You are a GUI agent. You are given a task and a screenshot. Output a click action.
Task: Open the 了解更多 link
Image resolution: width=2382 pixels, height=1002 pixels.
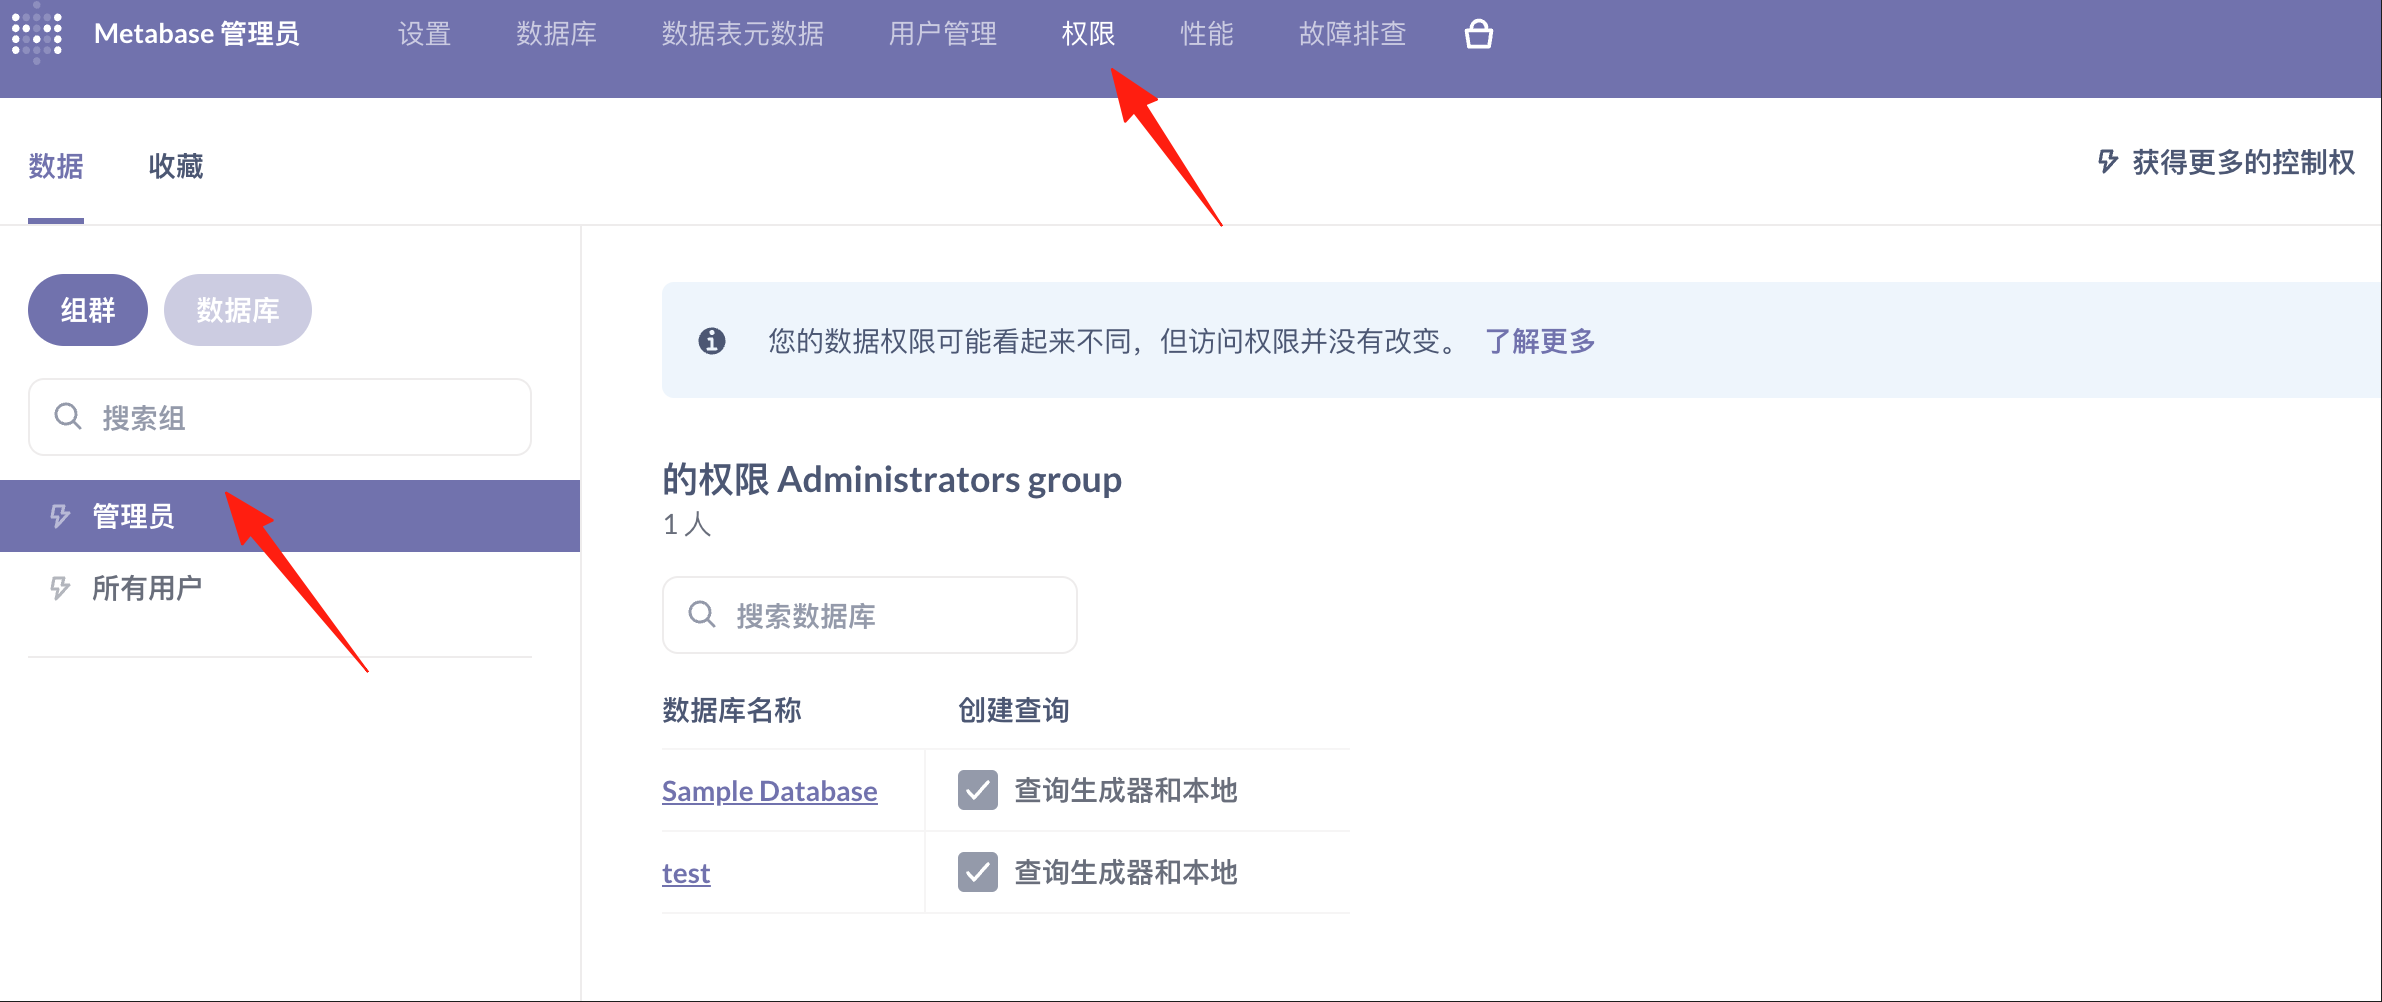click(1539, 341)
